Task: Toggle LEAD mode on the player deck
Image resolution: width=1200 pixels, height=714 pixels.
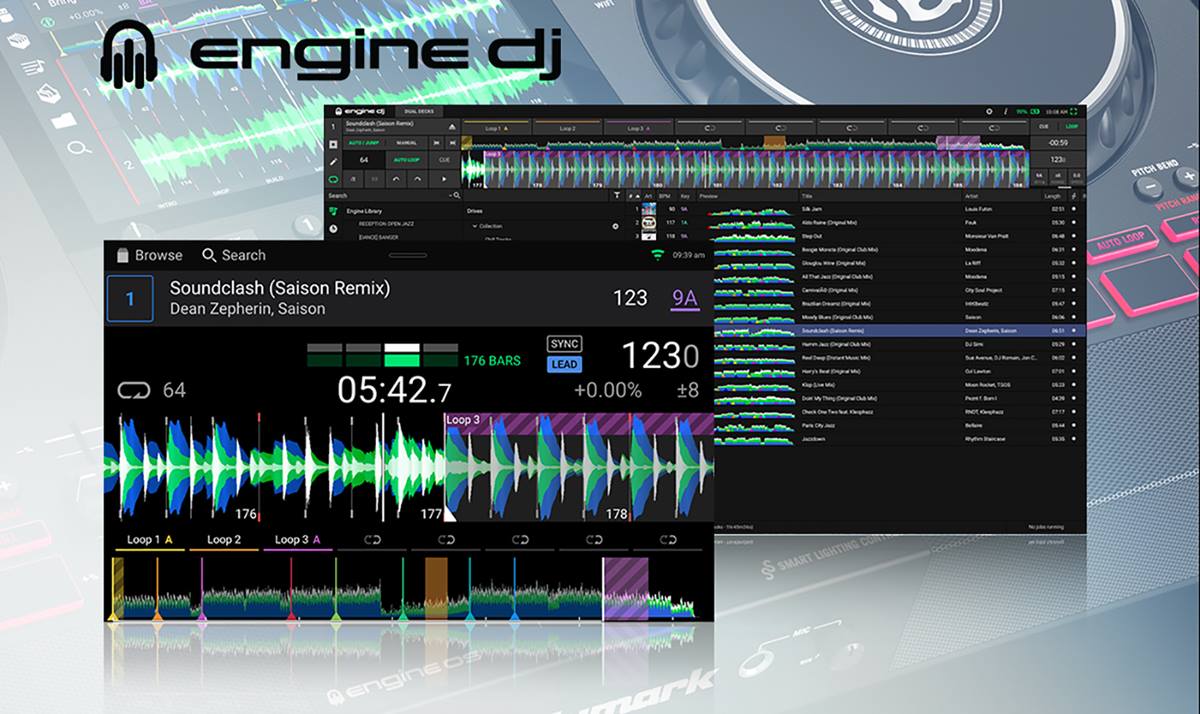Action: point(565,365)
